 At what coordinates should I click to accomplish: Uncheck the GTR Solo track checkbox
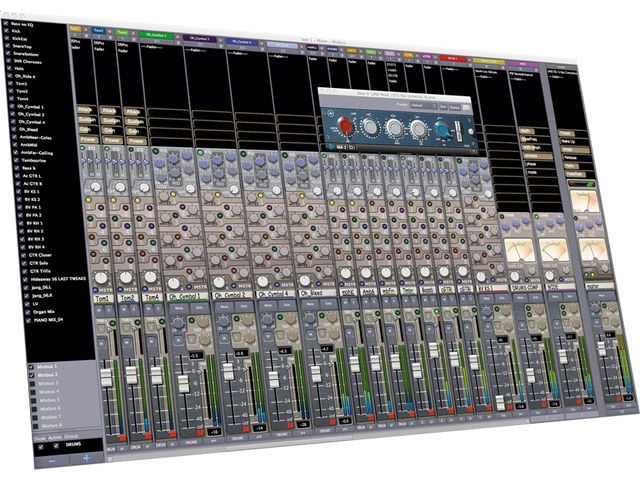pyautogui.click(x=23, y=263)
